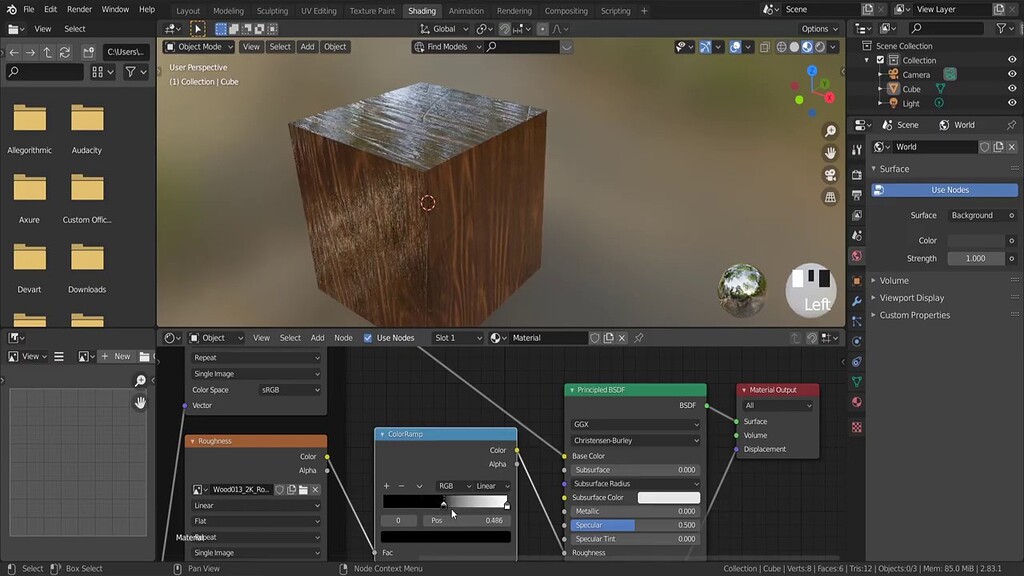Hide the Camera object in outliner
Image resolution: width=1024 pixels, height=576 pixels.
1012,74
